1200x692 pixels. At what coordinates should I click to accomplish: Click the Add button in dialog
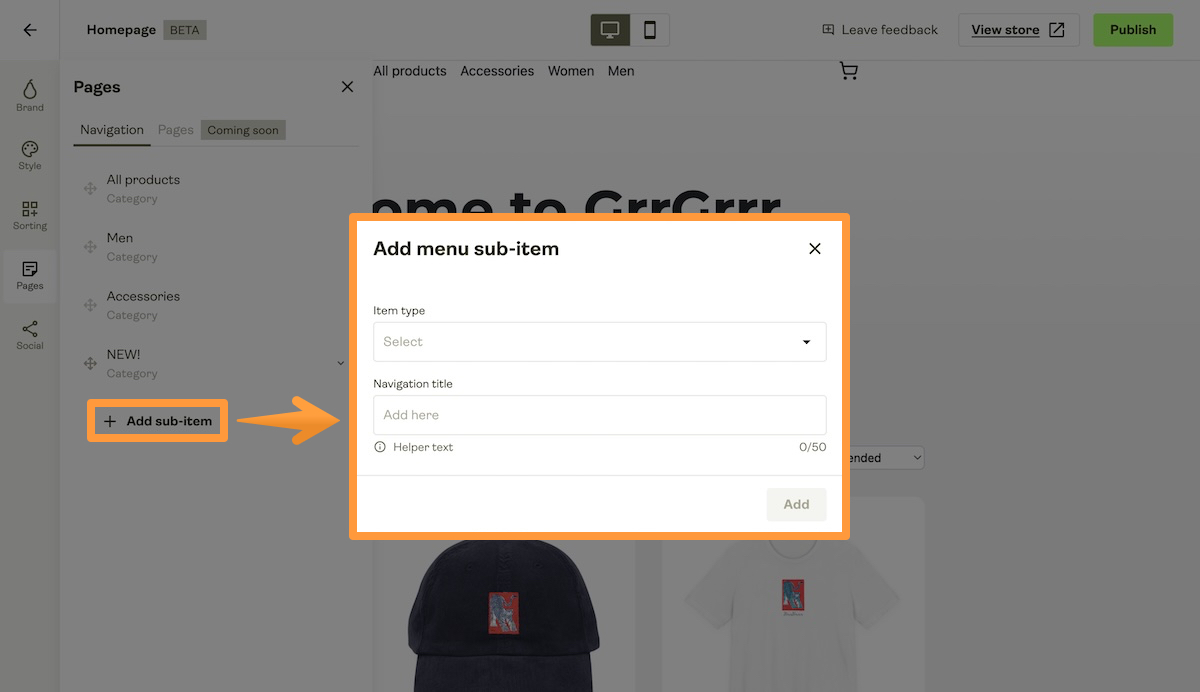pos(796,504)
